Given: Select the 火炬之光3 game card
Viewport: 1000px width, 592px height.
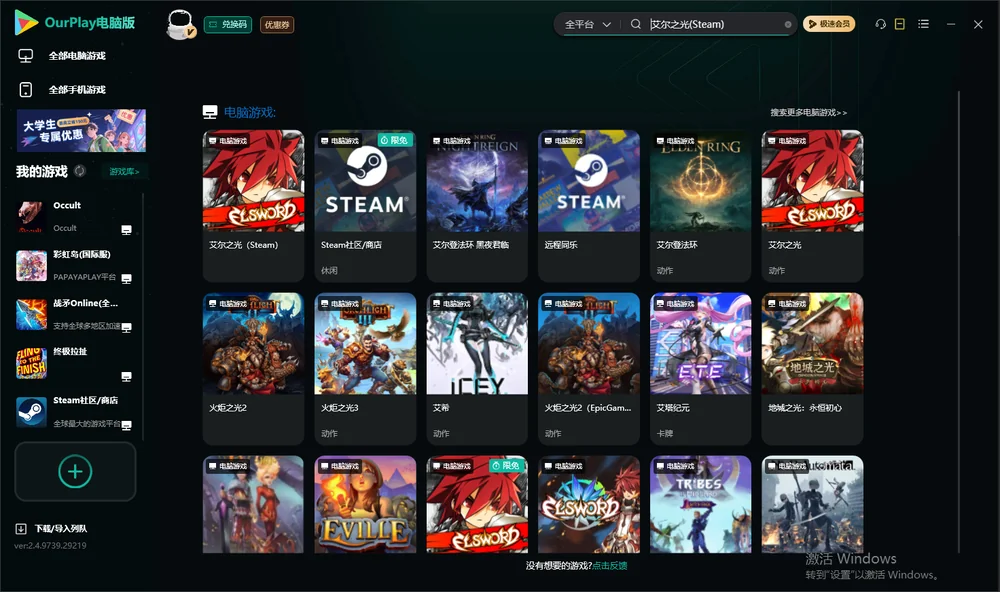Looking at the screenshot, I should [365, 368].
